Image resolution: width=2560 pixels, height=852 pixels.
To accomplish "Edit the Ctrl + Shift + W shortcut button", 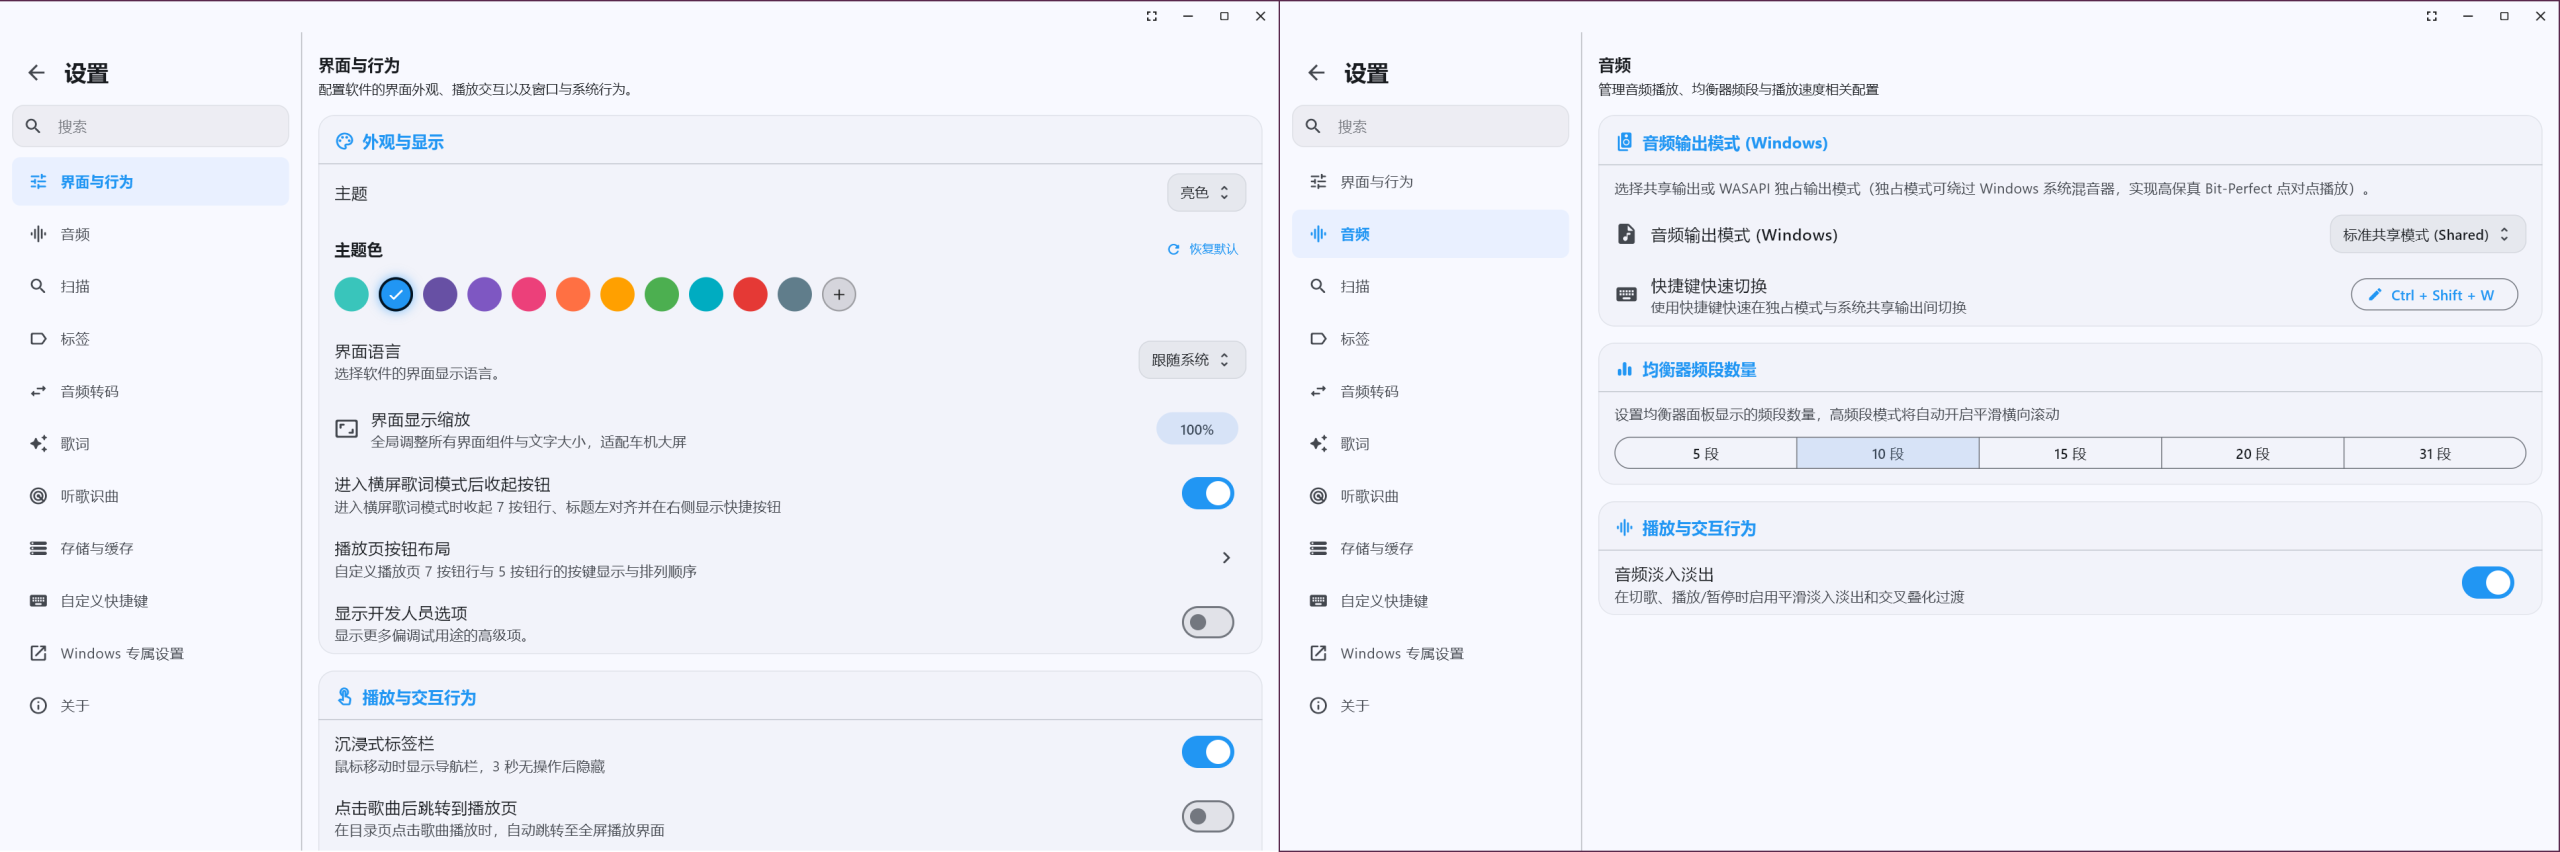I will coord(2433,295).
